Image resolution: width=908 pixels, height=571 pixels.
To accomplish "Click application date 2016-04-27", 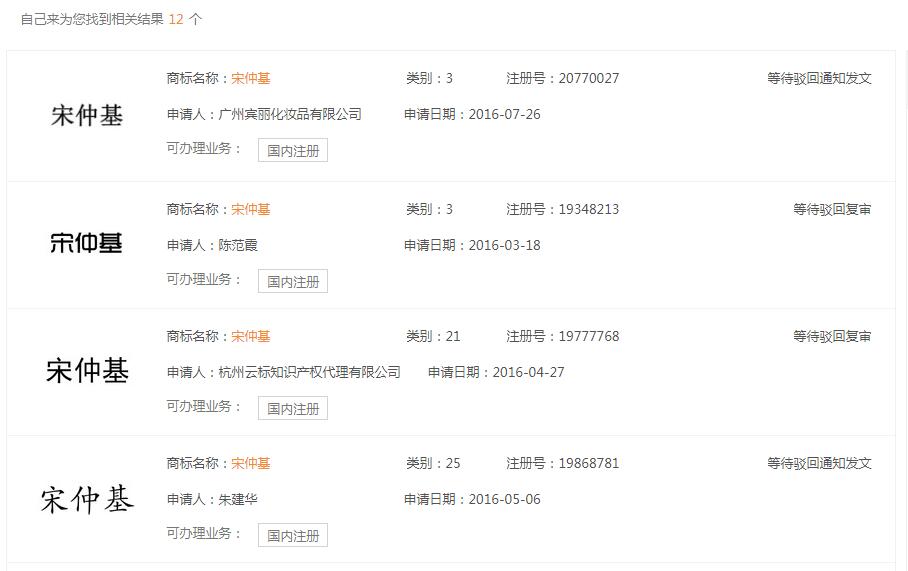I will pyautogui.click(x=528, y=372).
